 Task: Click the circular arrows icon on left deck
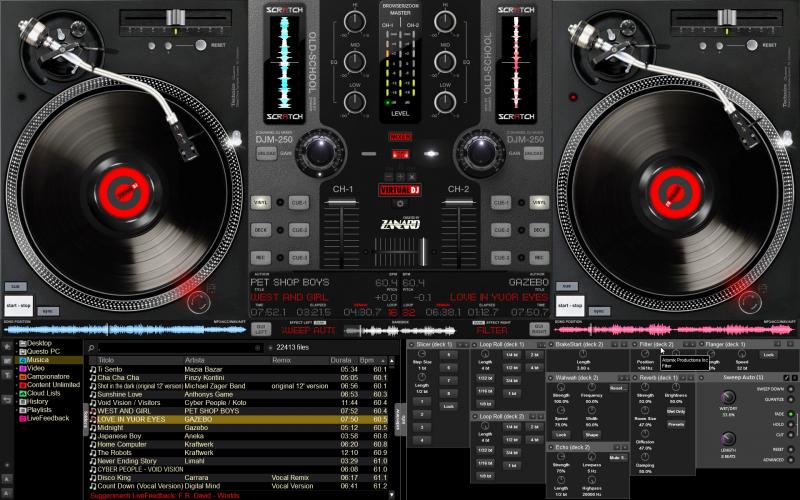pos(198,303)
